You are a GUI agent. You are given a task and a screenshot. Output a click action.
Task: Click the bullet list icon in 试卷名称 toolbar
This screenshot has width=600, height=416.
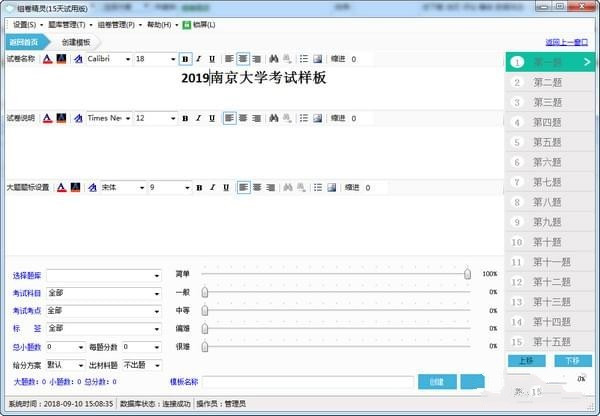[x=304, y=59]
